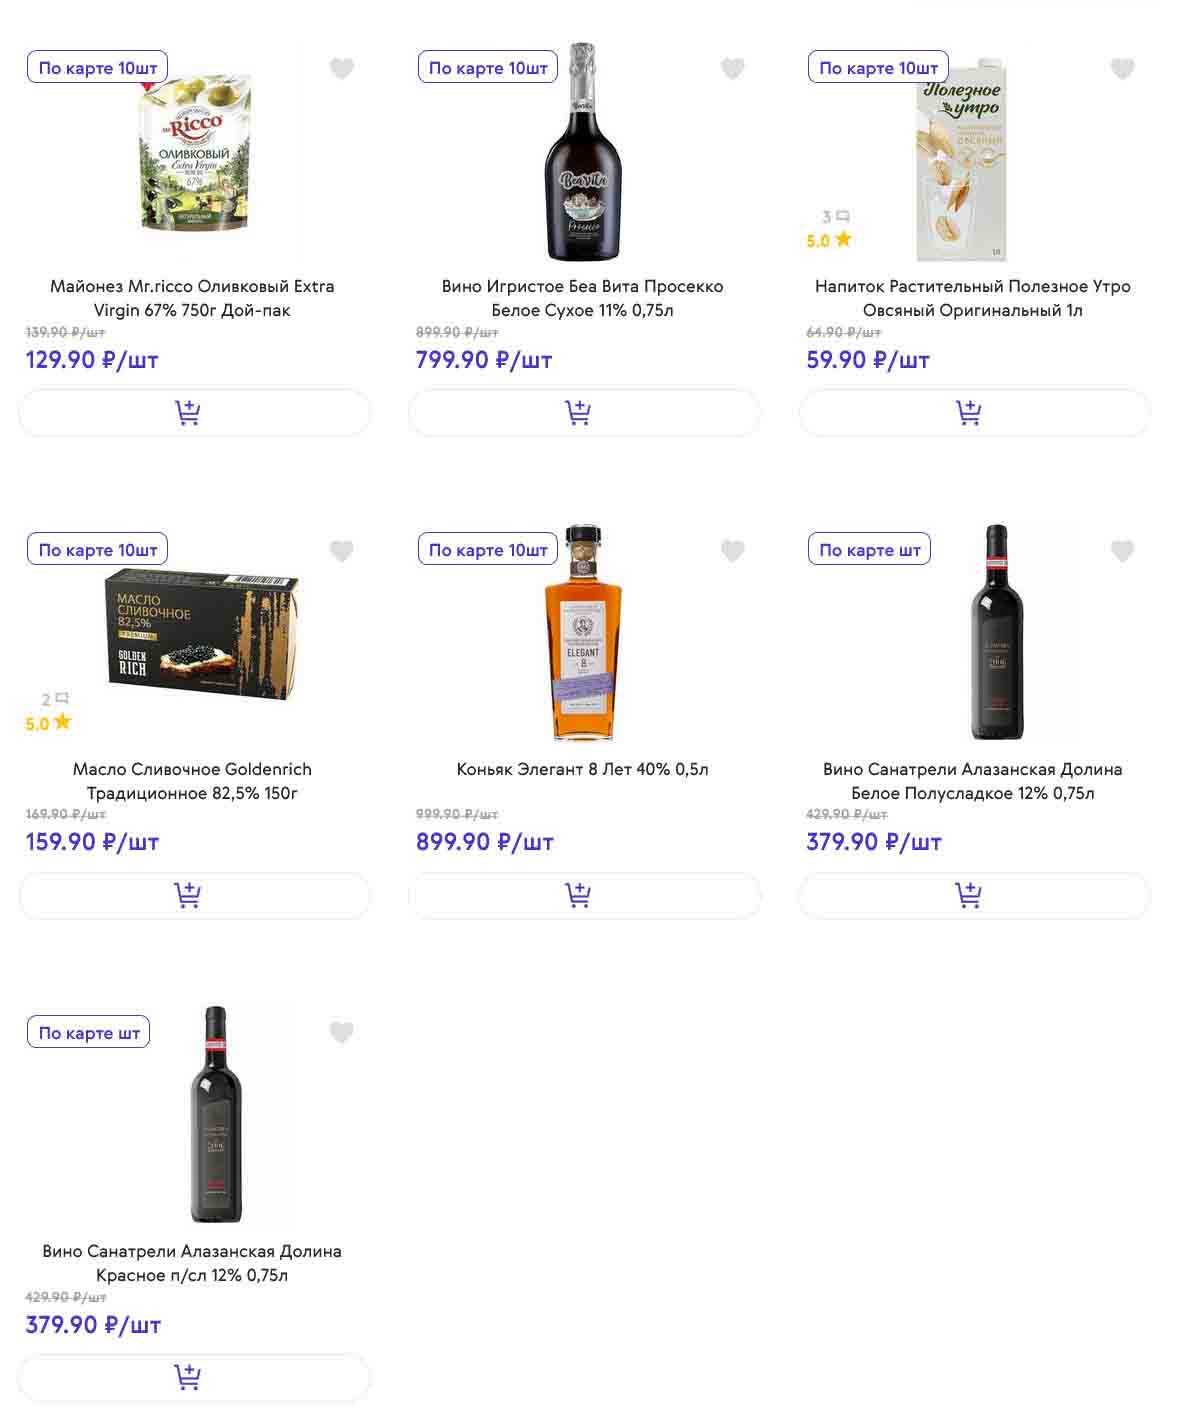Open Майонез Mr.ricco Оливковый product title
The height and width of the screenshot is (1410, 1198).
[x=192, y=298]
